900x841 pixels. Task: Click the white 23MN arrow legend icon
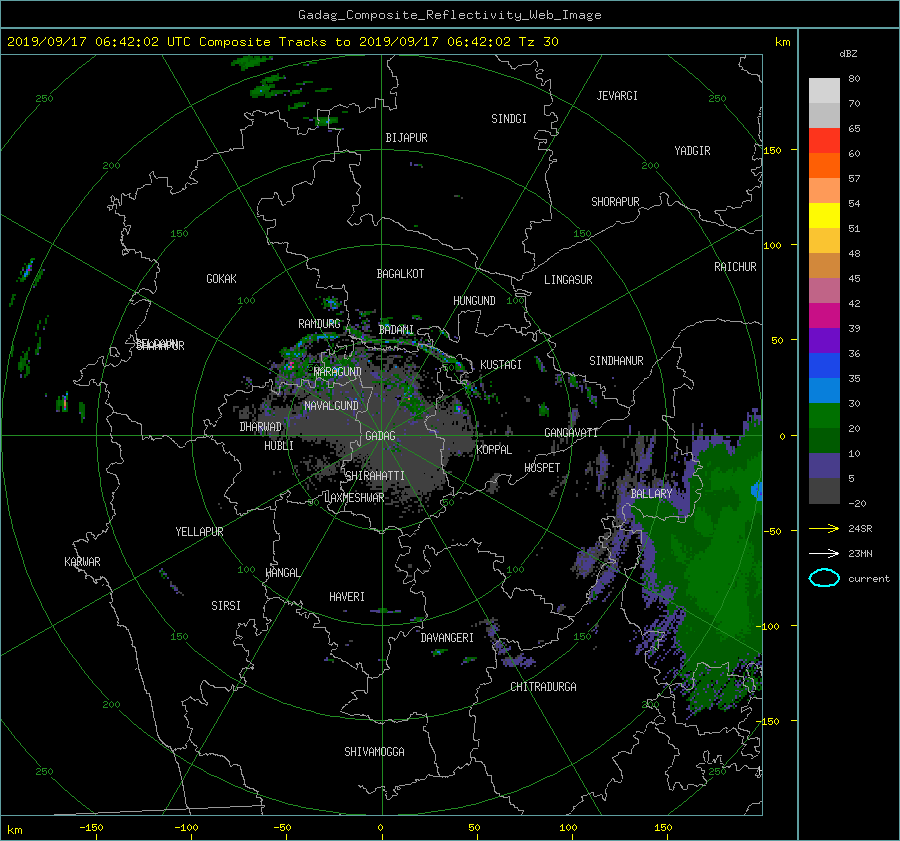click(x=824, y=553)
